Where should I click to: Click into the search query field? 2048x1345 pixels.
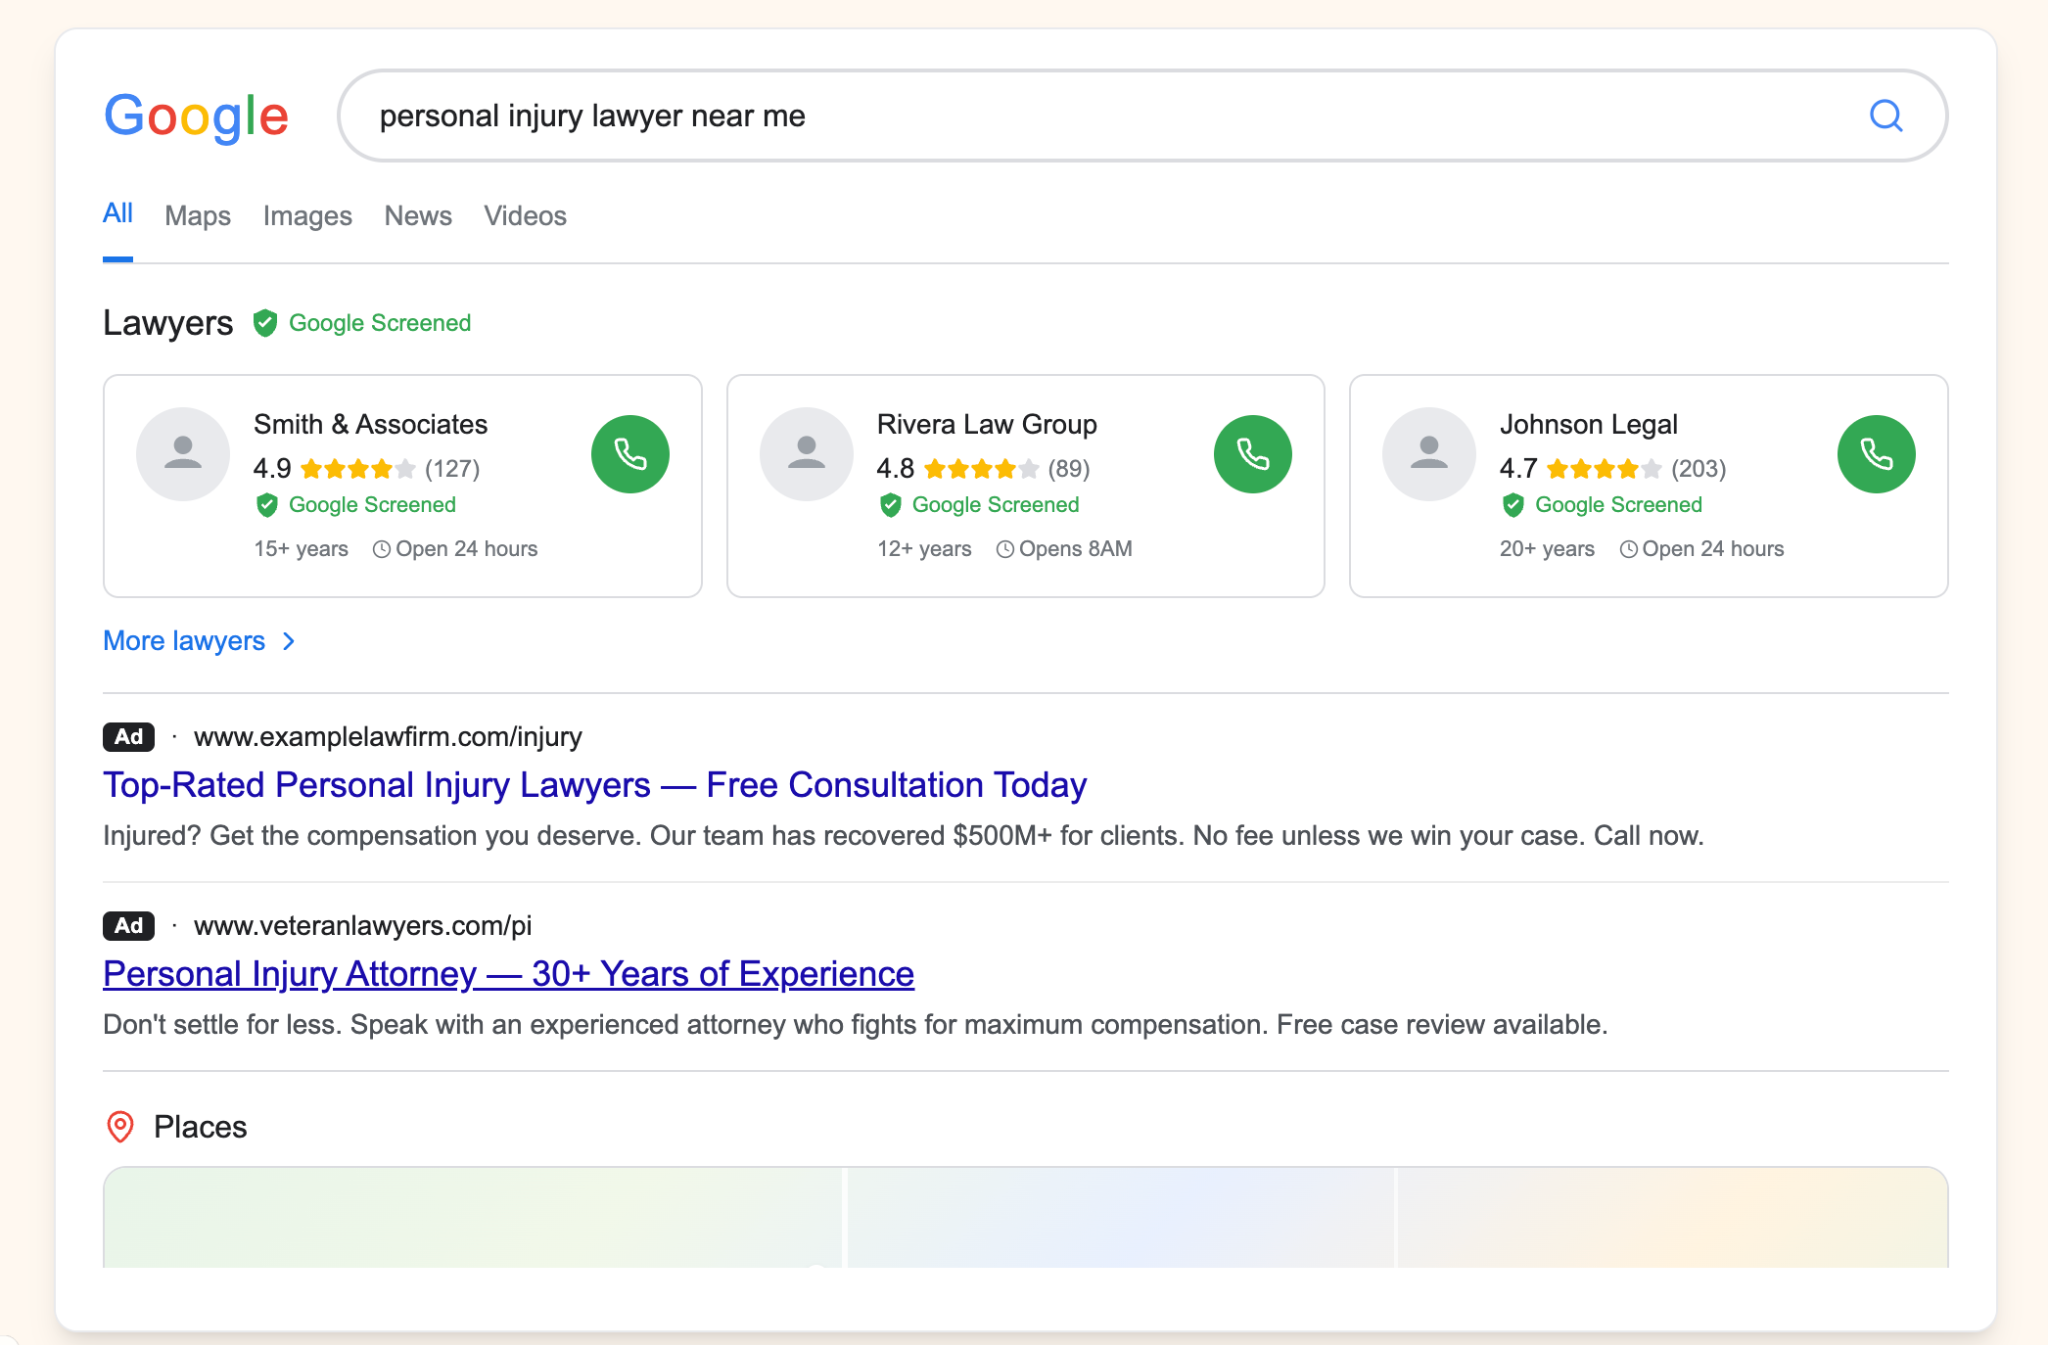[x=1100, y=116]
